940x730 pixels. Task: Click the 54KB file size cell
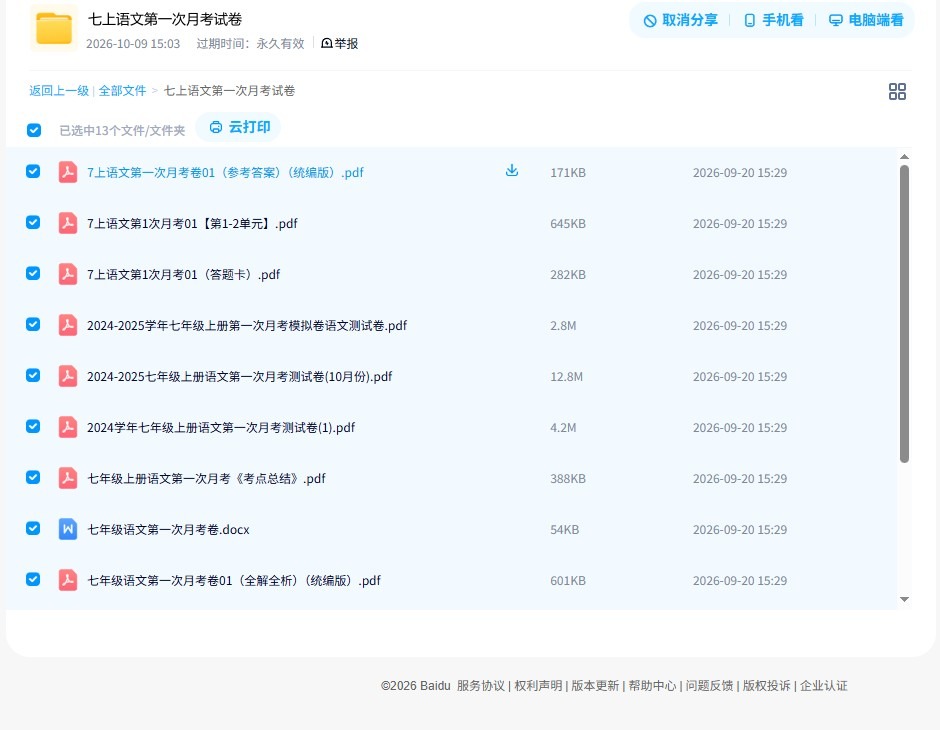(x=565, y=529)
